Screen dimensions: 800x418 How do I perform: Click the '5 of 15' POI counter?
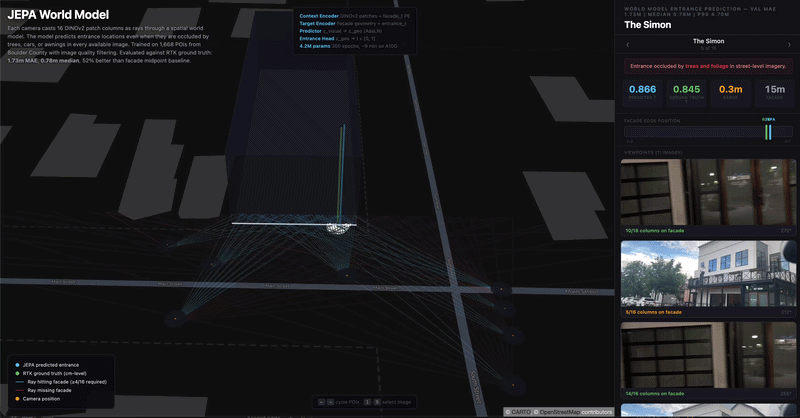[708, 48]
